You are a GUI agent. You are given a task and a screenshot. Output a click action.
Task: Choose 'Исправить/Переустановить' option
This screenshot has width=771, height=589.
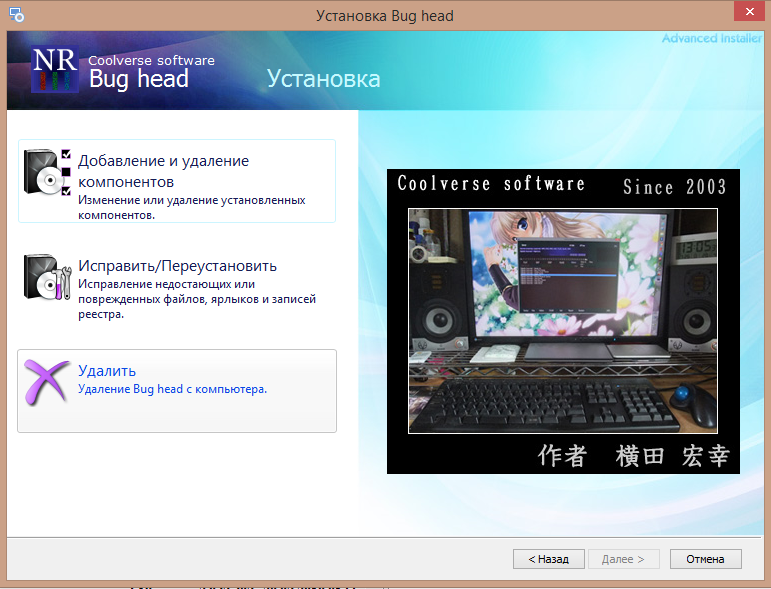pos(177,286)
